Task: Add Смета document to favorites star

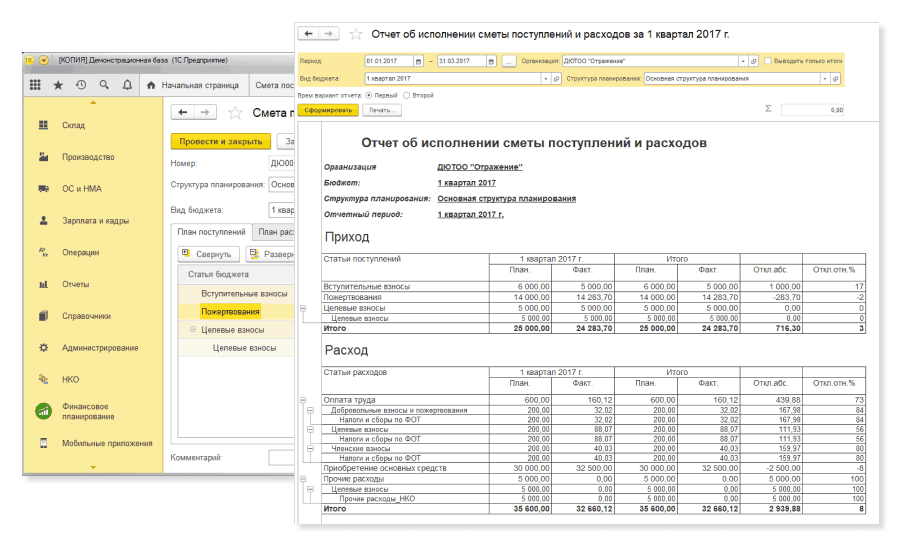Action: tap(235, 113)
